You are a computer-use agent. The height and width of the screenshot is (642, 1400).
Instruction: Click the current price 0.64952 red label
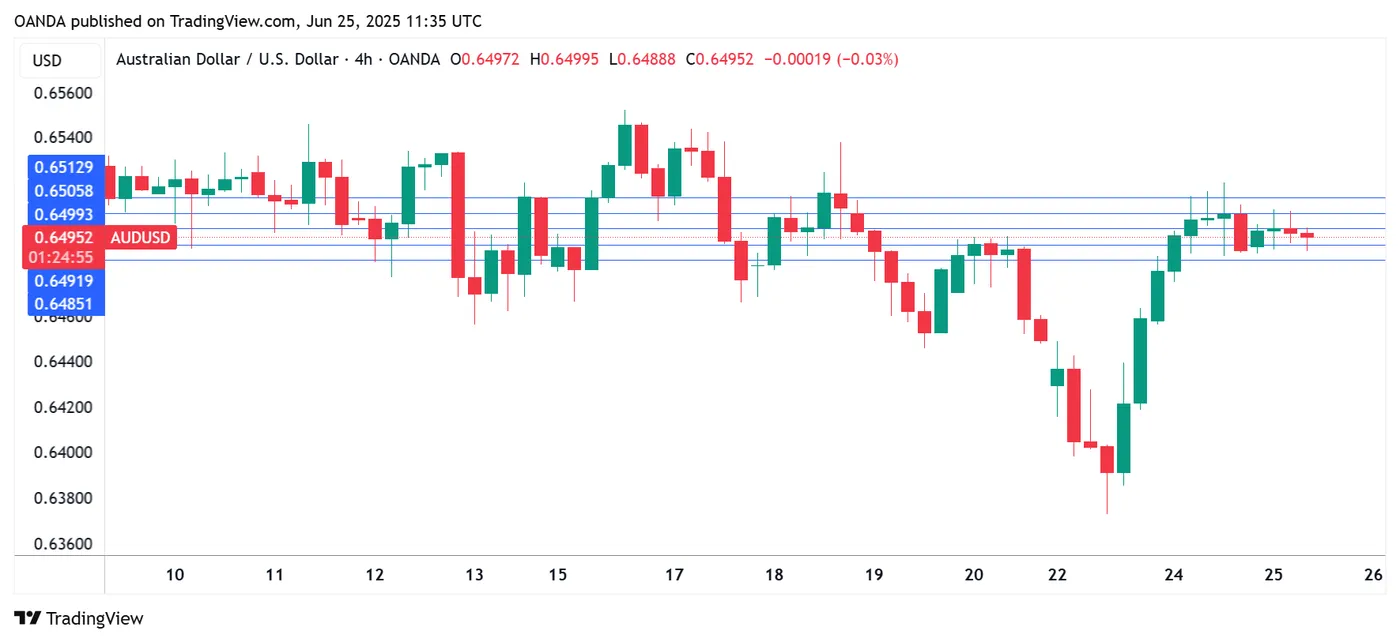click(64, 238)
